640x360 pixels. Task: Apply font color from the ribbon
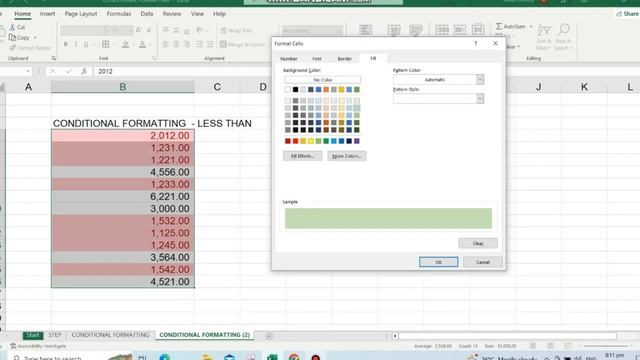(x=142, y=44)
